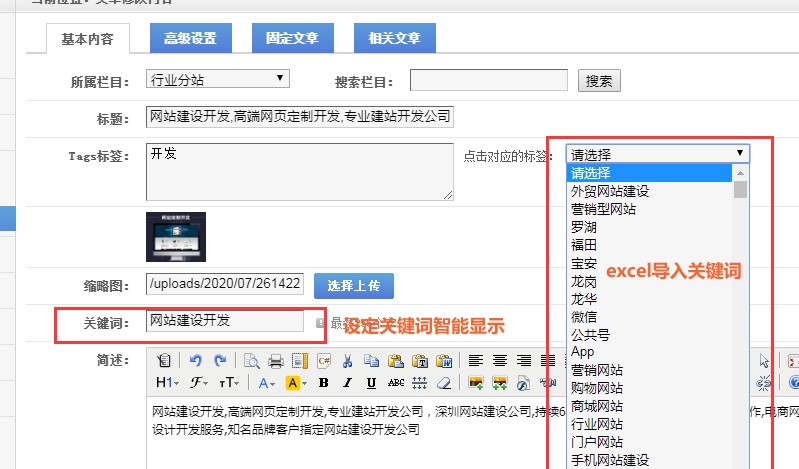Switch to the 高级设置 tab
Image resolution: width=799 pixels, height=469 pixels.
pyautogui.click(x=190, y=39)
